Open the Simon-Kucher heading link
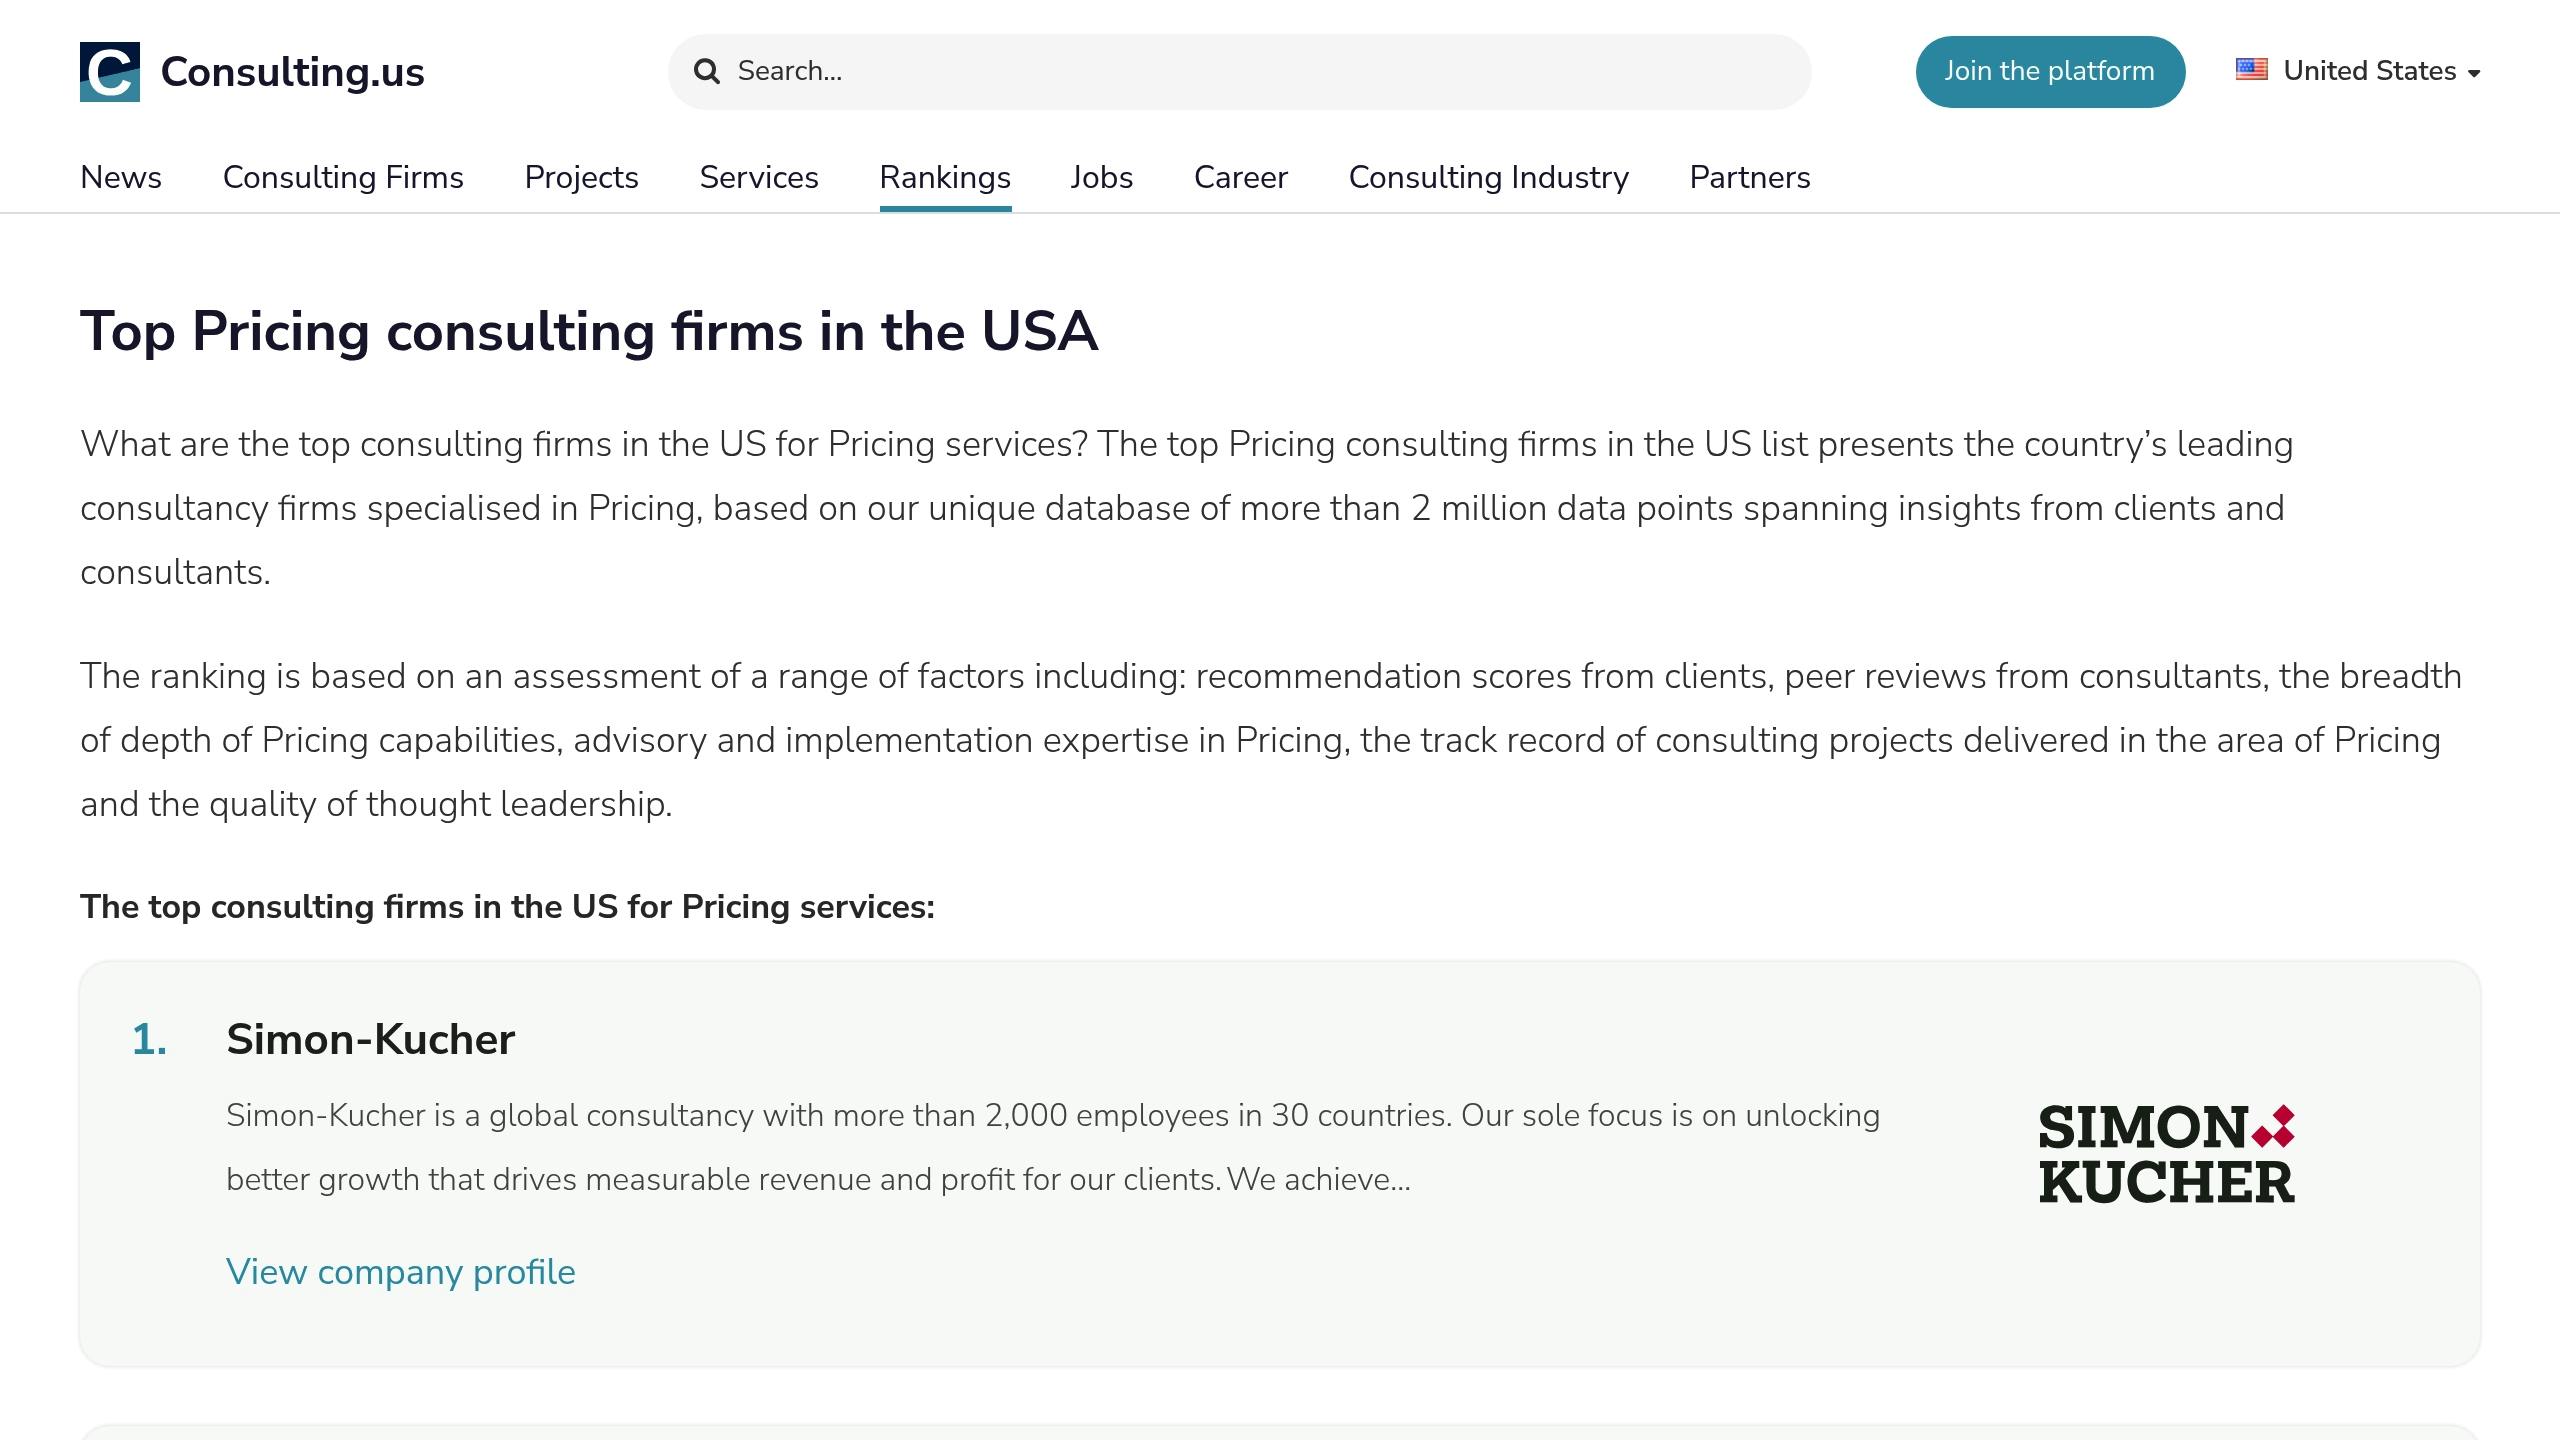This screenshot has width=2560, height=1440. click(370, 1039)
